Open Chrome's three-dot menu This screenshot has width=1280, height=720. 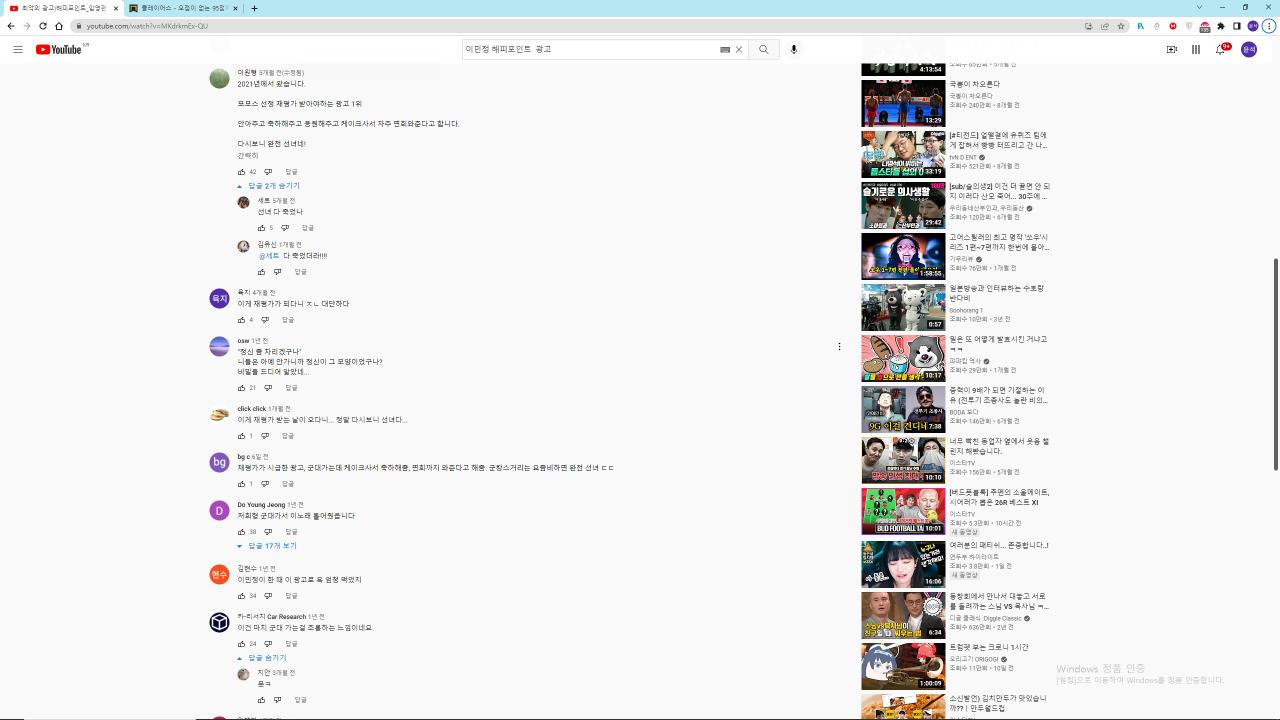point(1270,26)
